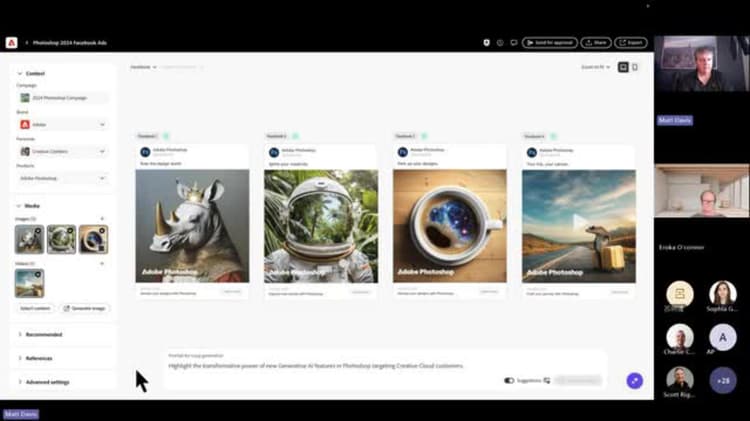Toggle the Suggestions switch

509,381
